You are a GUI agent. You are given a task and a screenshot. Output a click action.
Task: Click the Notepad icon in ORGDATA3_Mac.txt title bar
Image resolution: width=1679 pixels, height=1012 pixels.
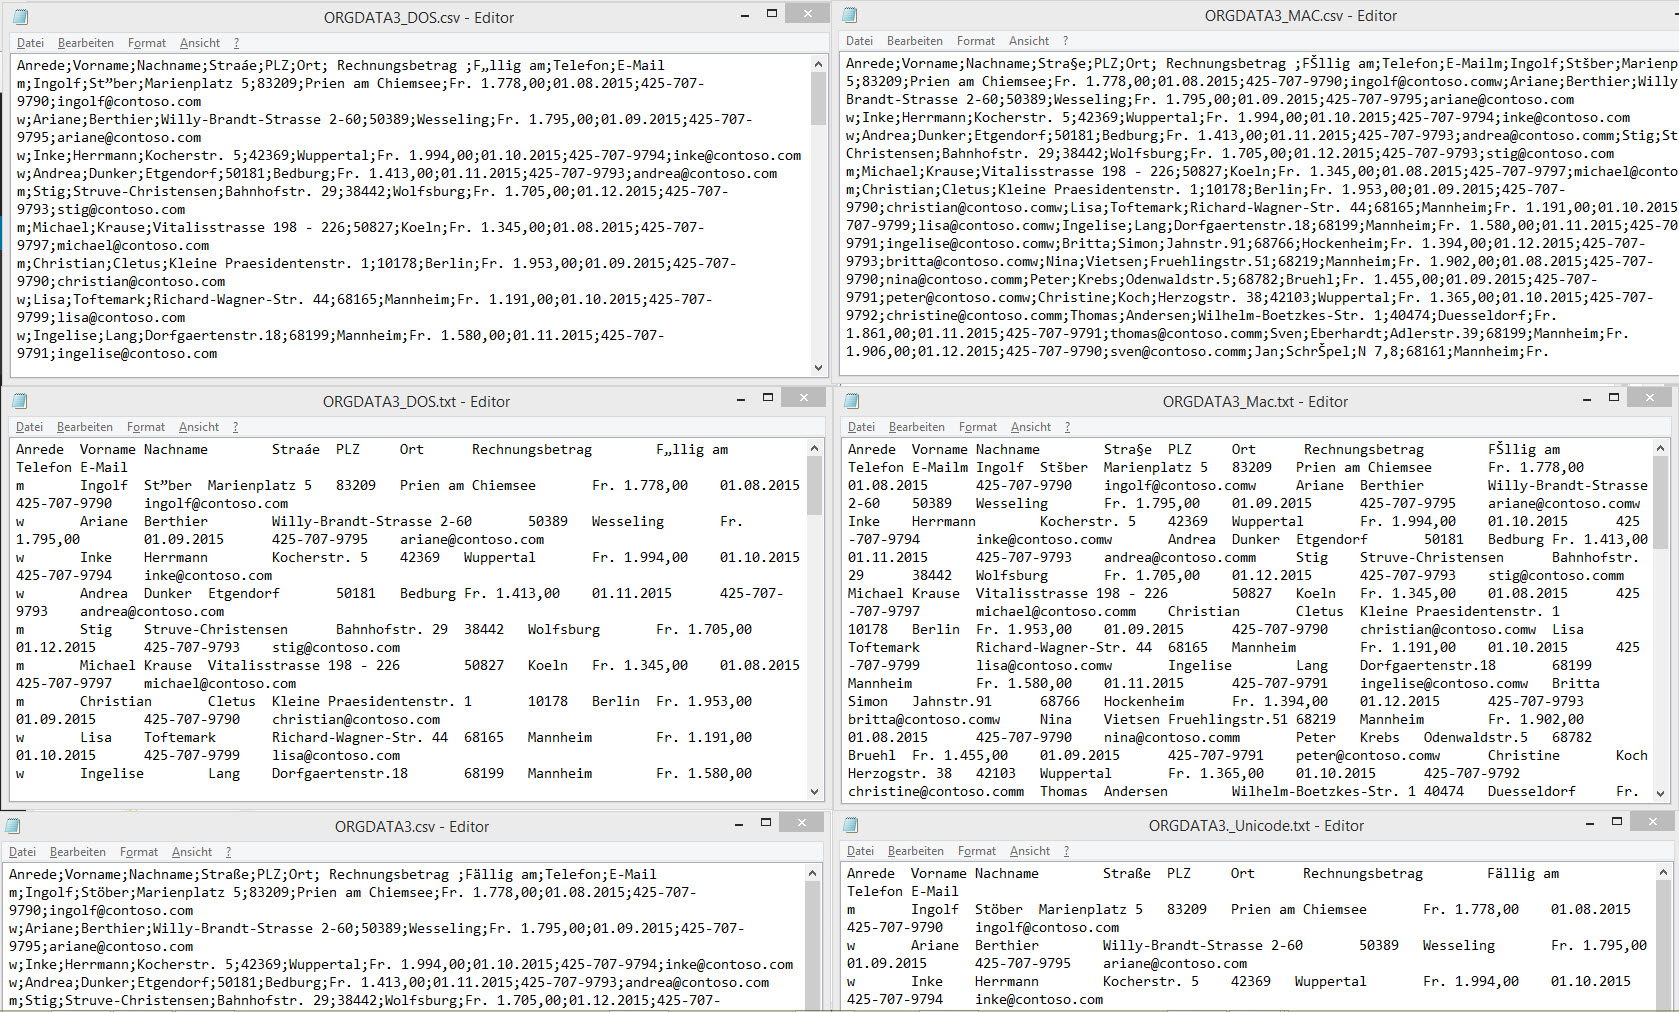pyautogui.click(x=852, y=401)
